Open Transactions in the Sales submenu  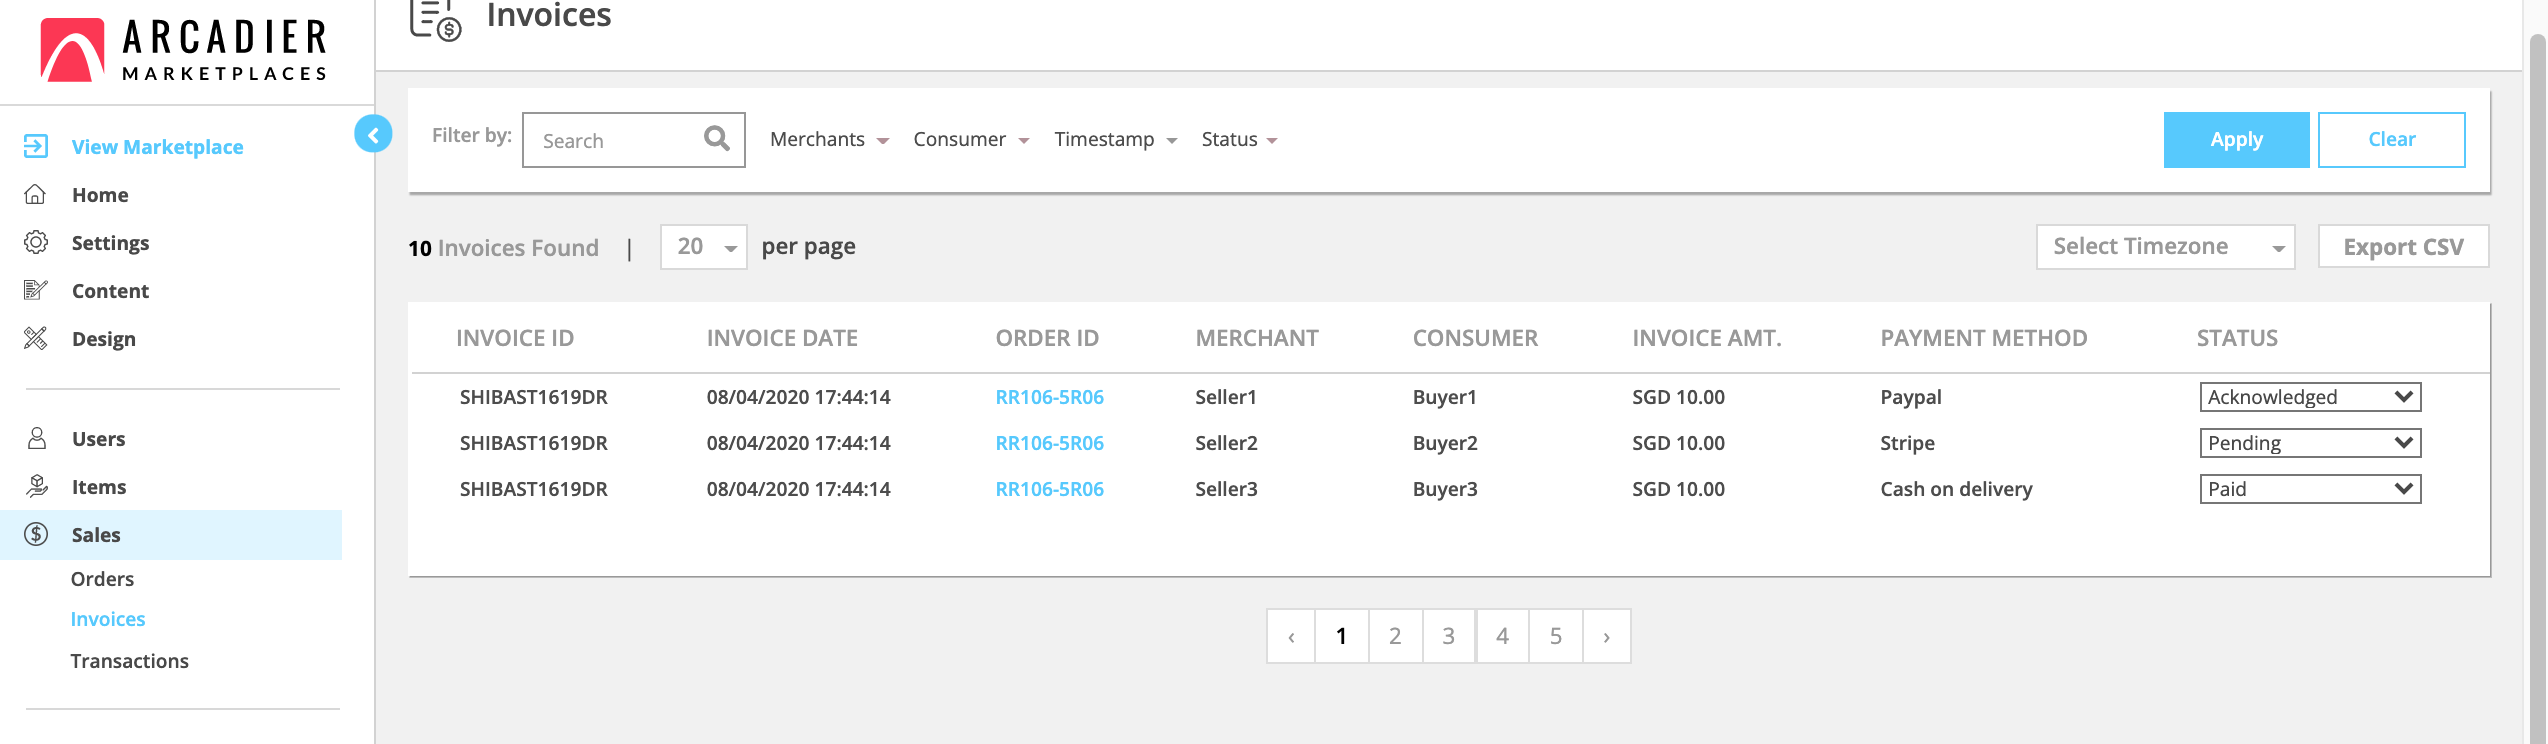tap(129, 661)
